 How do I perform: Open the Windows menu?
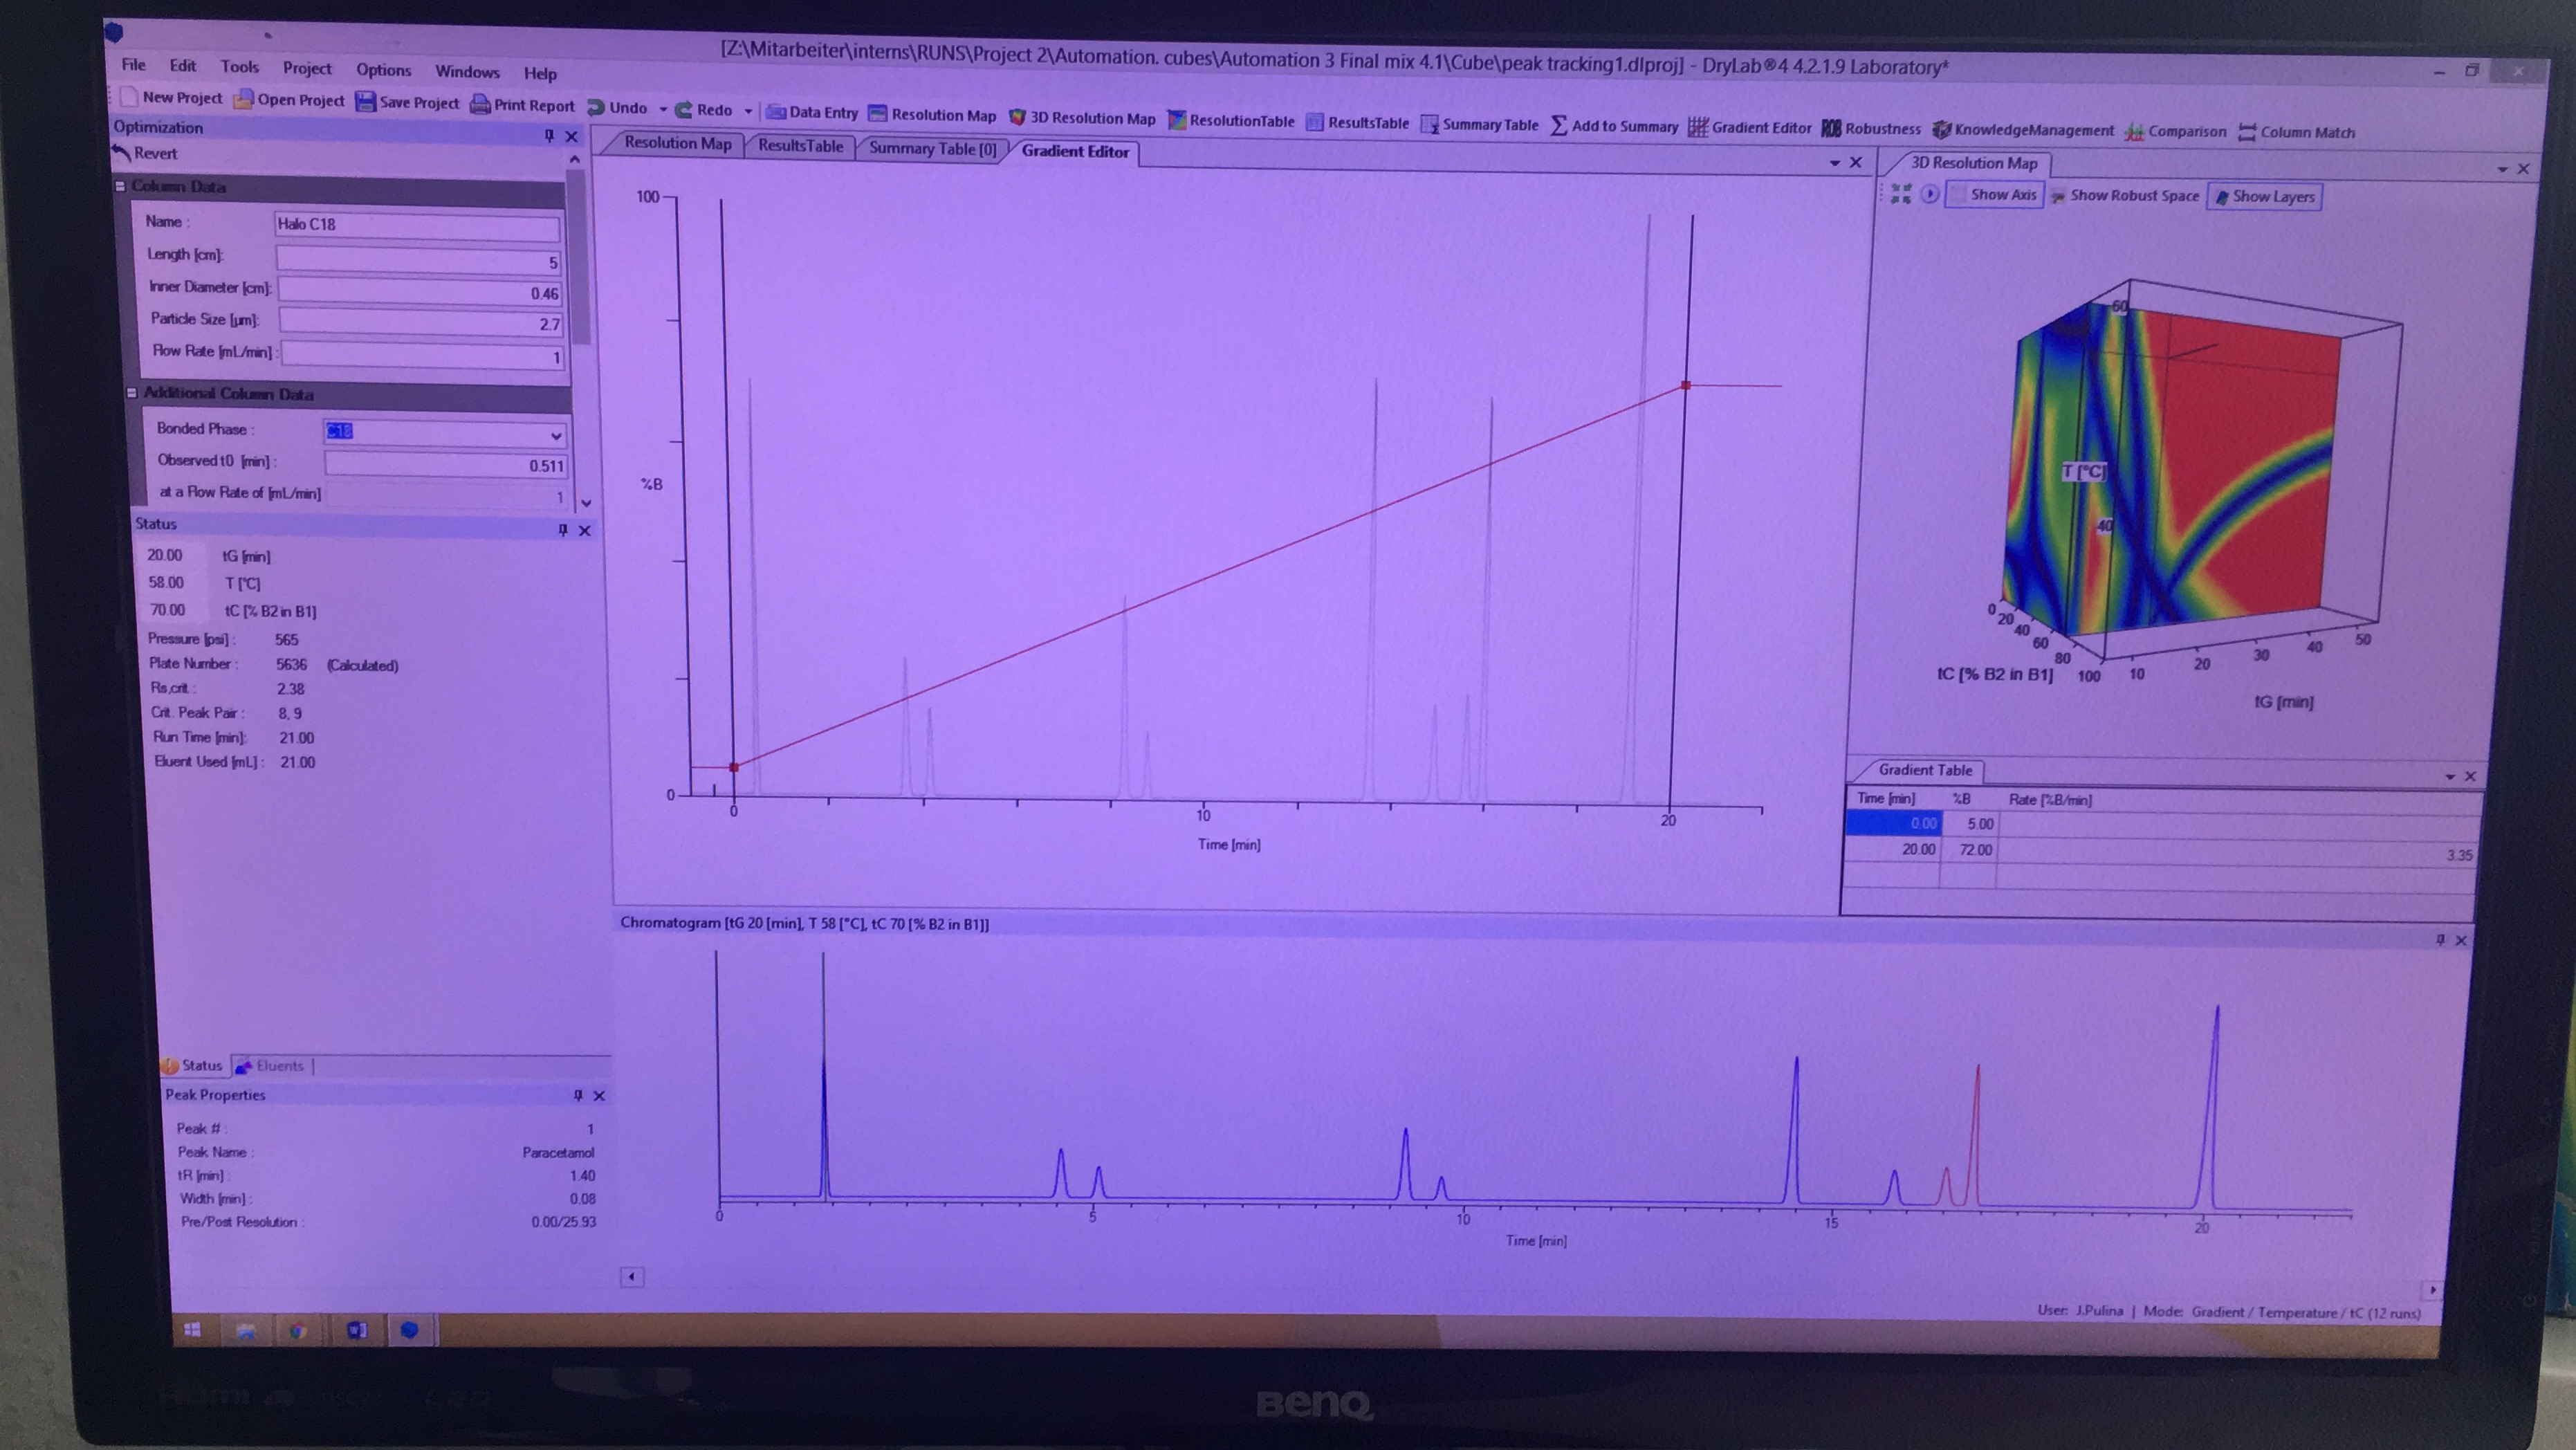467,72
